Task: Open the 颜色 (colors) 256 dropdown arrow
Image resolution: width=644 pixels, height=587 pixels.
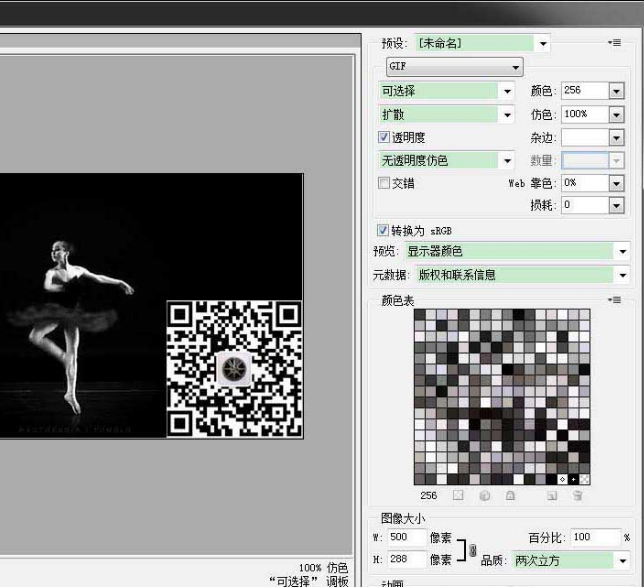Action: pos(616,91)
